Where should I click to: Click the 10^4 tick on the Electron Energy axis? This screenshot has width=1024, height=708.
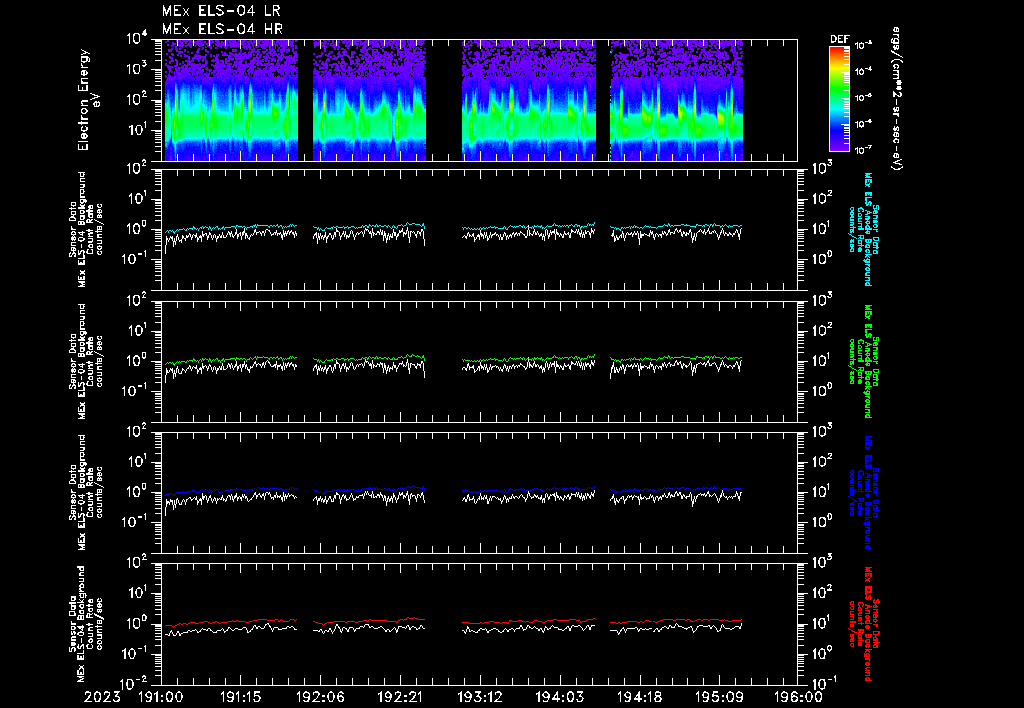[x=137, y=38]
